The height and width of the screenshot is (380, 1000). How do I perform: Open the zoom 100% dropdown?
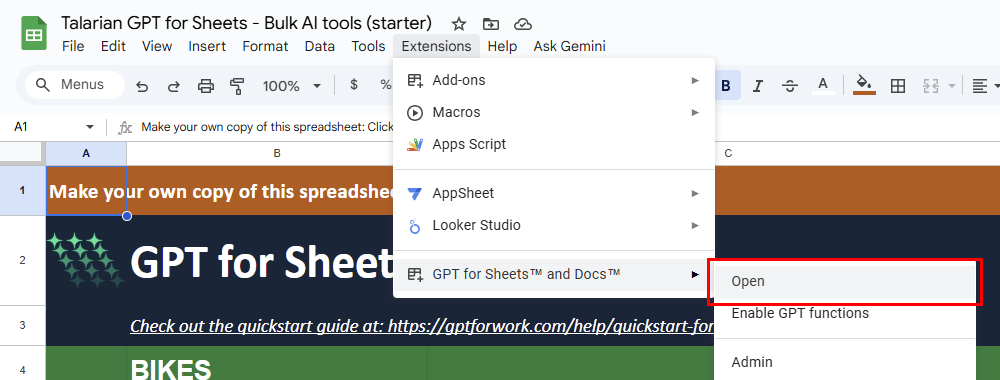point(291,85)
